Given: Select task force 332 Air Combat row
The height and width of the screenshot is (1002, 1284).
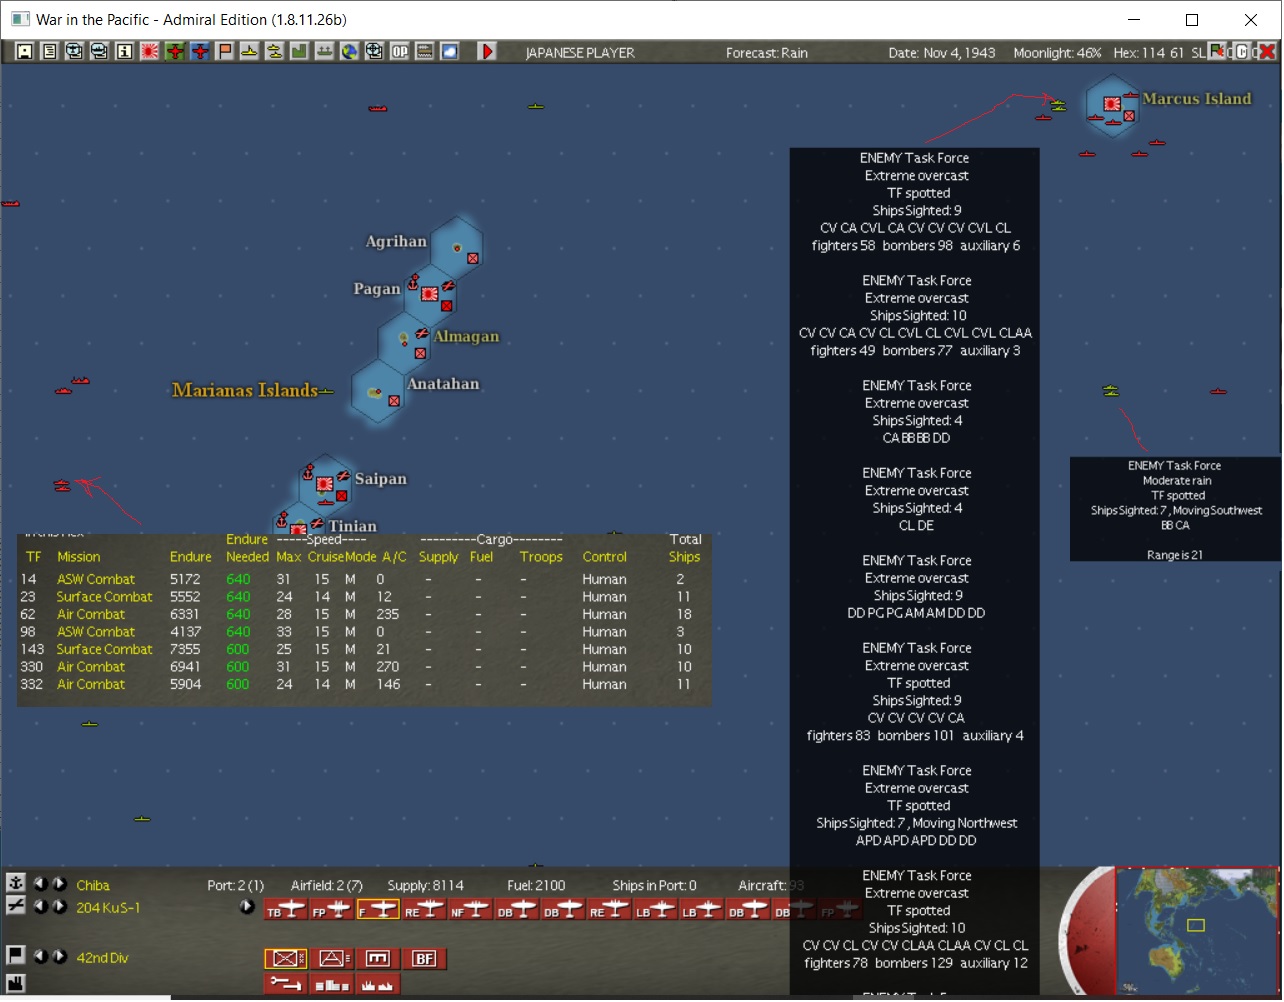Looking at the screenshot, I should point(363,684).
